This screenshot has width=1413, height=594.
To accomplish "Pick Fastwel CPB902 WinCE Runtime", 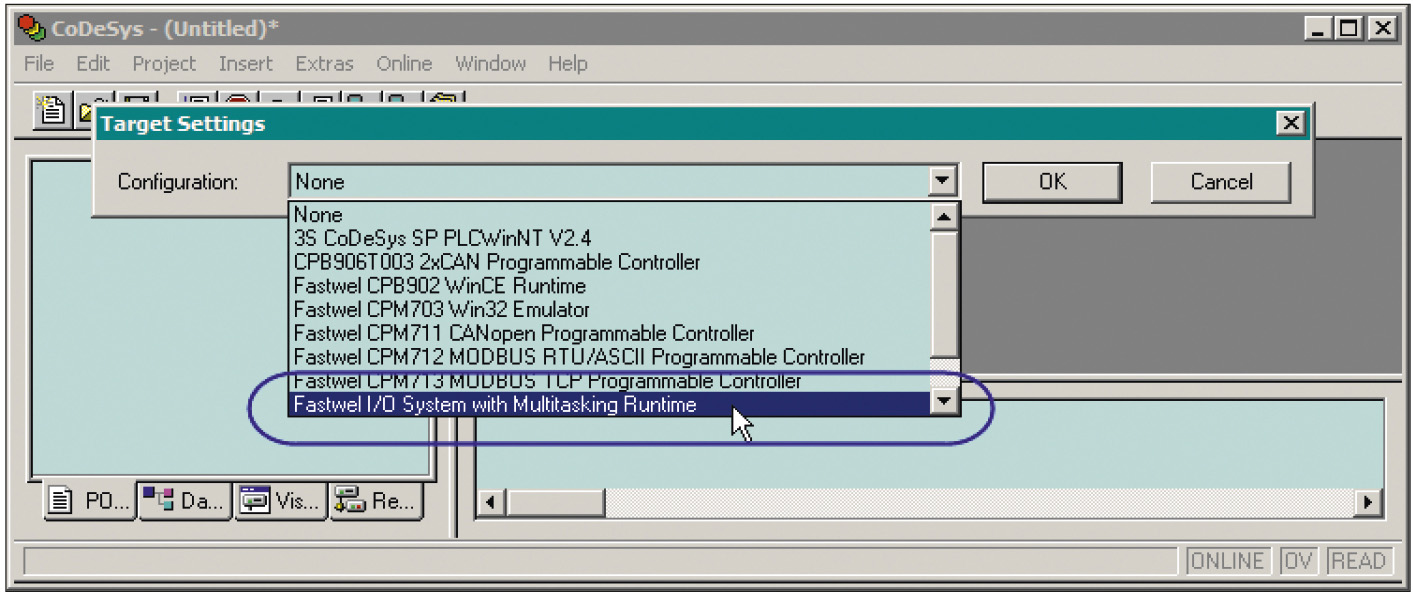I will (610, 286).
